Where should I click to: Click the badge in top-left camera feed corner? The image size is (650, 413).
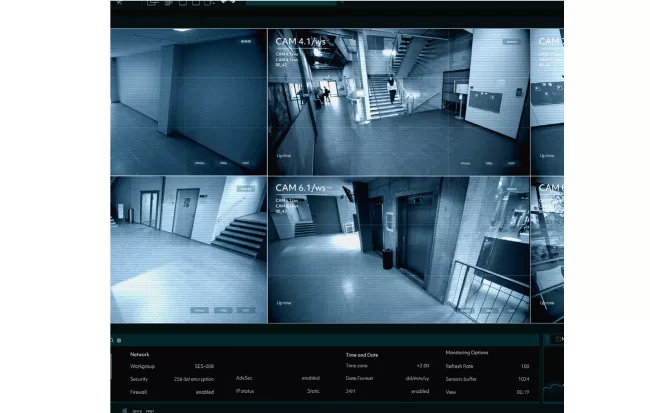pos(245,42)
